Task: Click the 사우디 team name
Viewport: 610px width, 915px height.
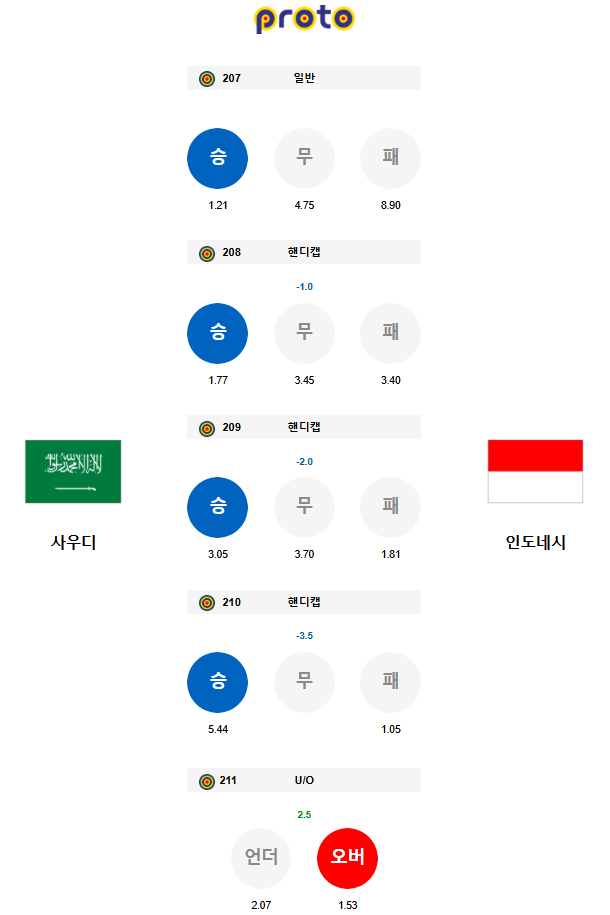Action: [73, 542]
